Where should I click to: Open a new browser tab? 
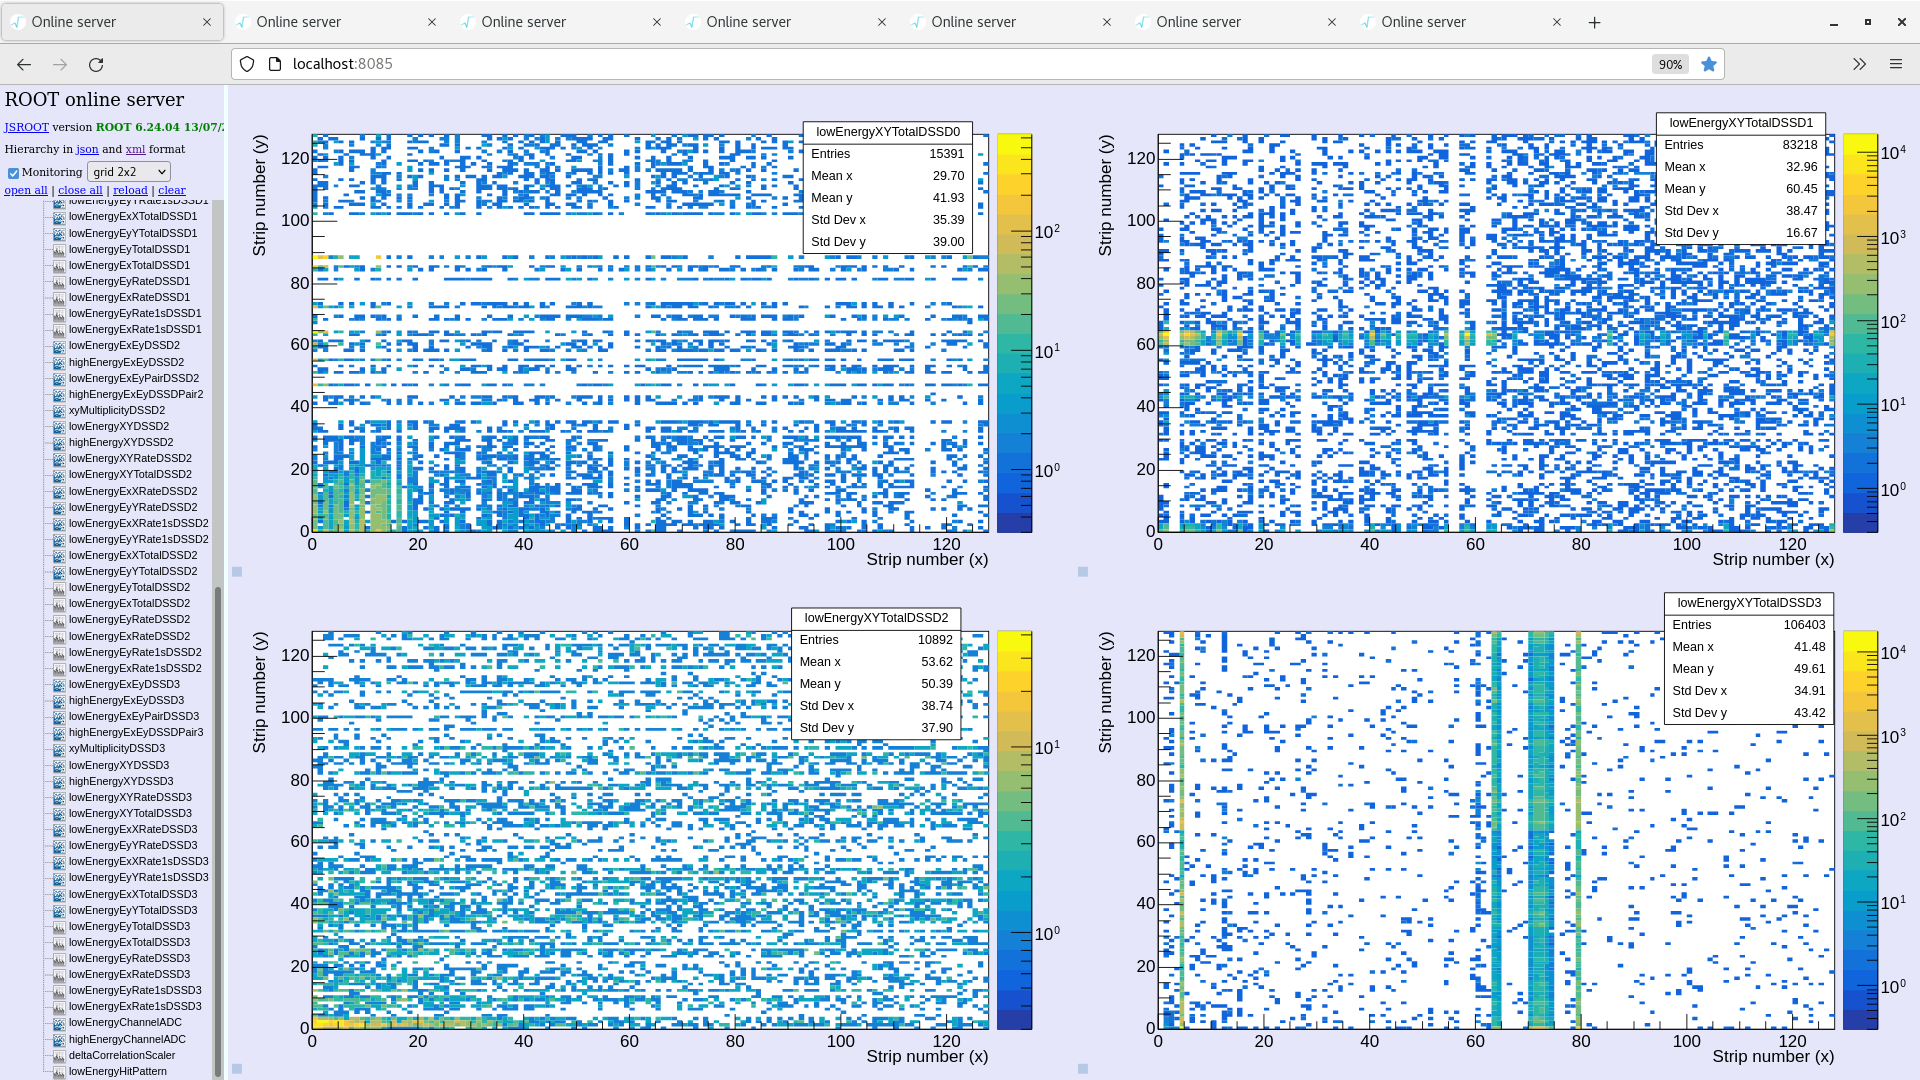pyautogui.click(x=1595, y=22)
